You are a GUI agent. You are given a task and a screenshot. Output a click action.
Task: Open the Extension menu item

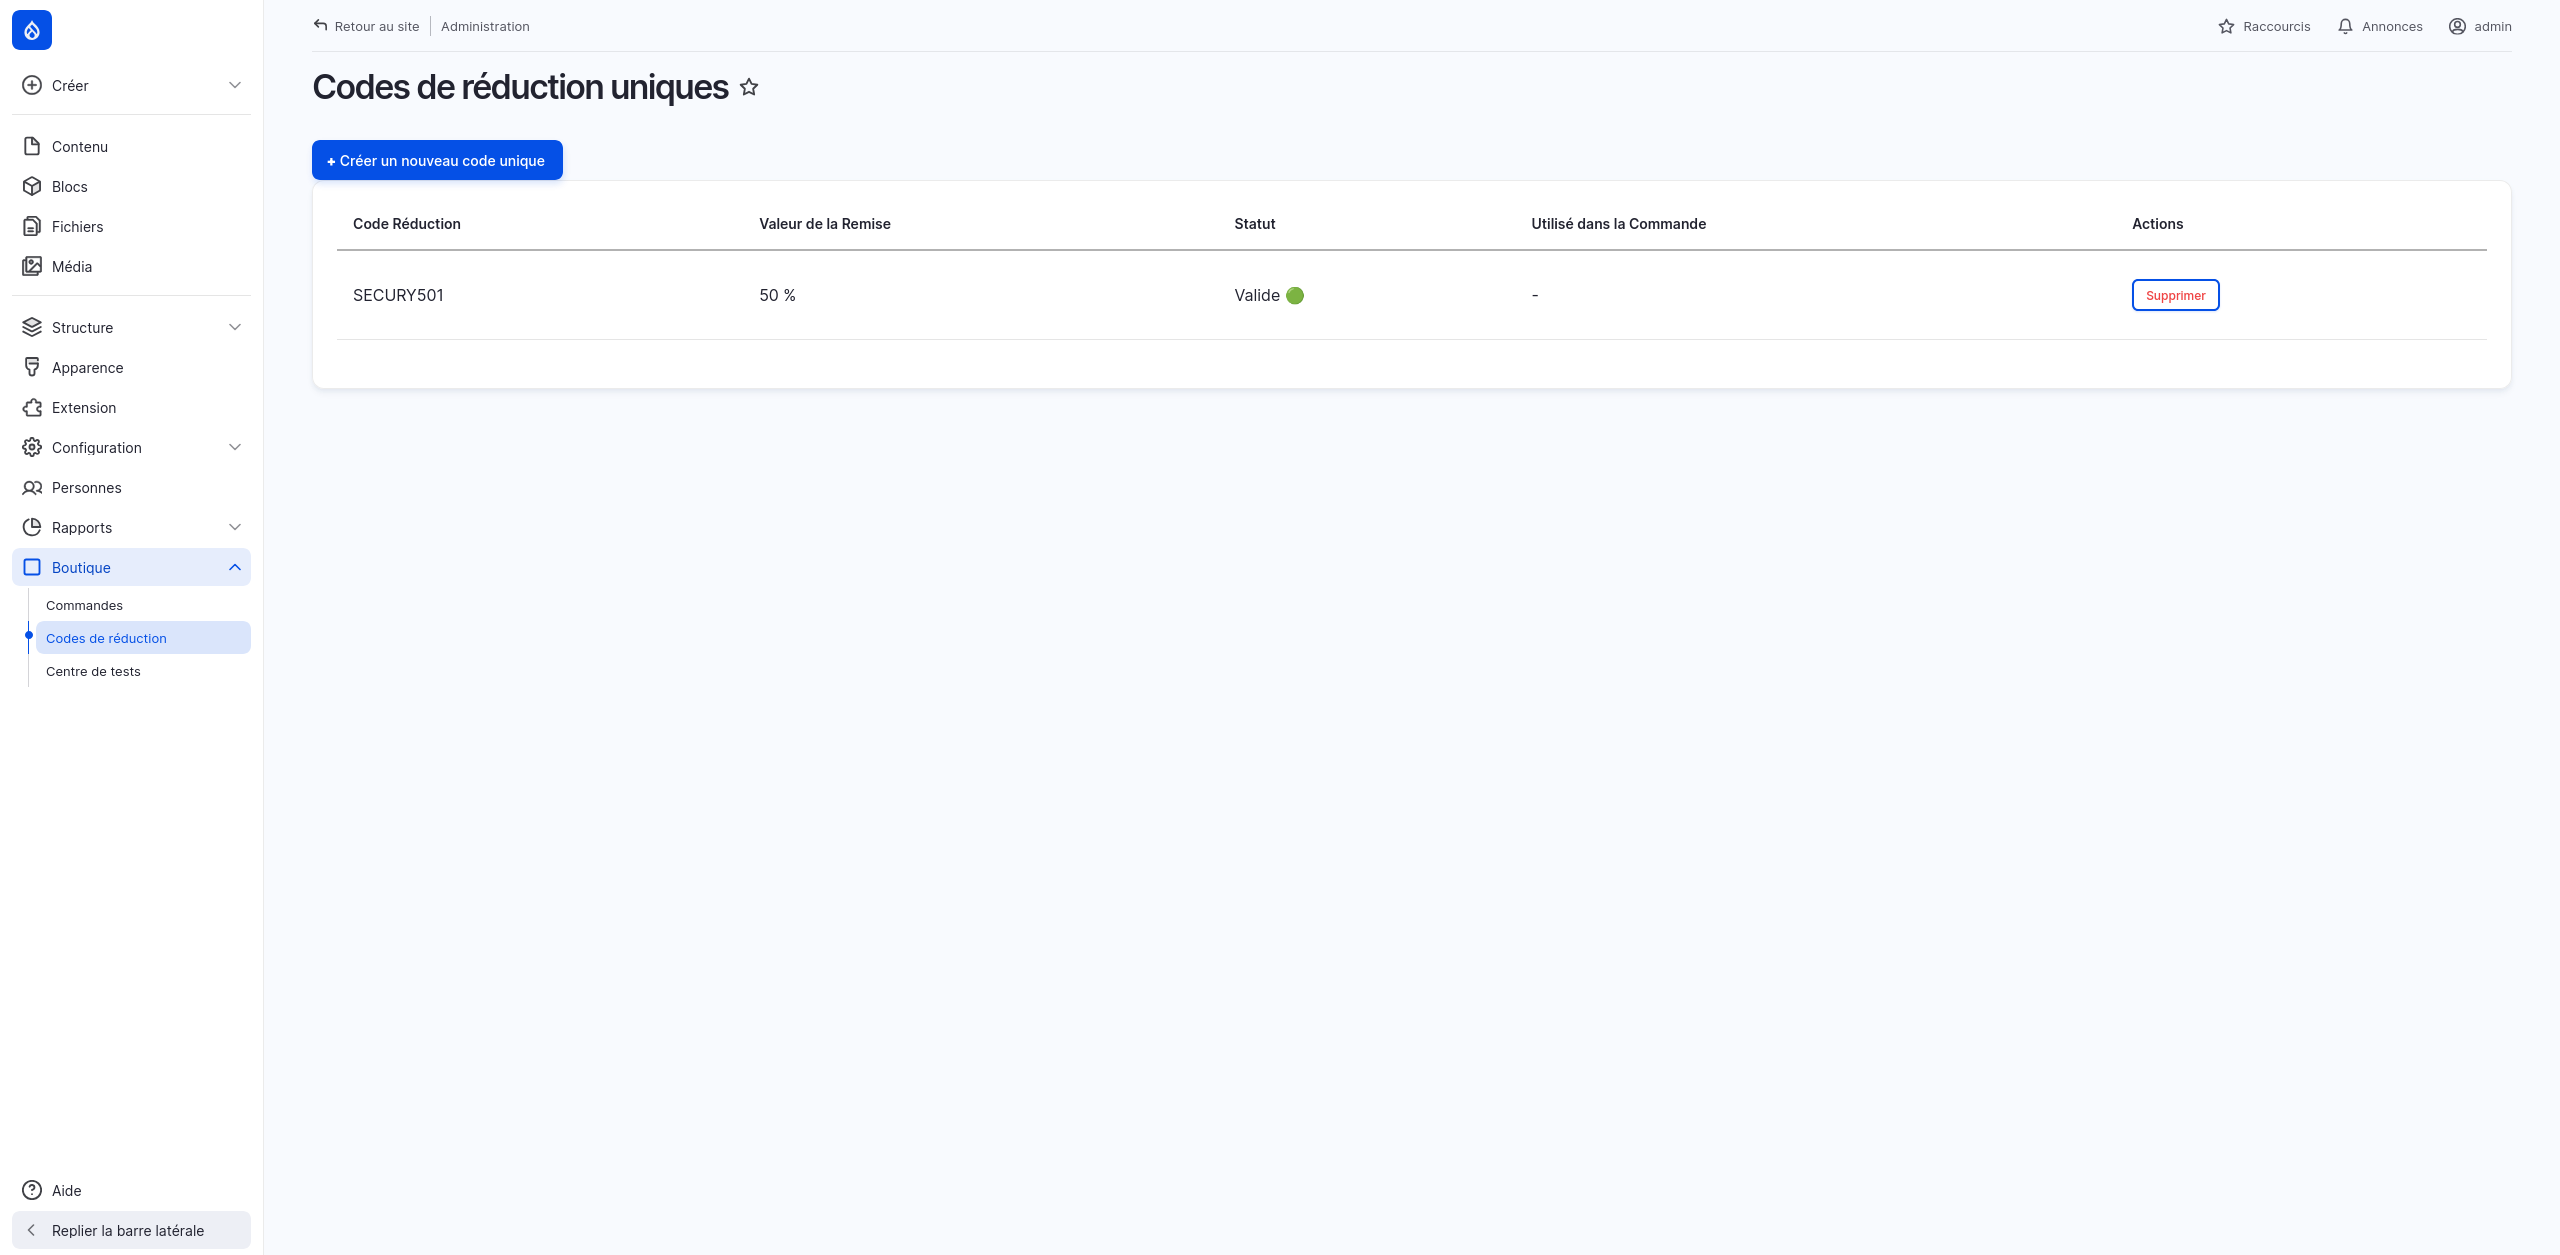(131, 407)
